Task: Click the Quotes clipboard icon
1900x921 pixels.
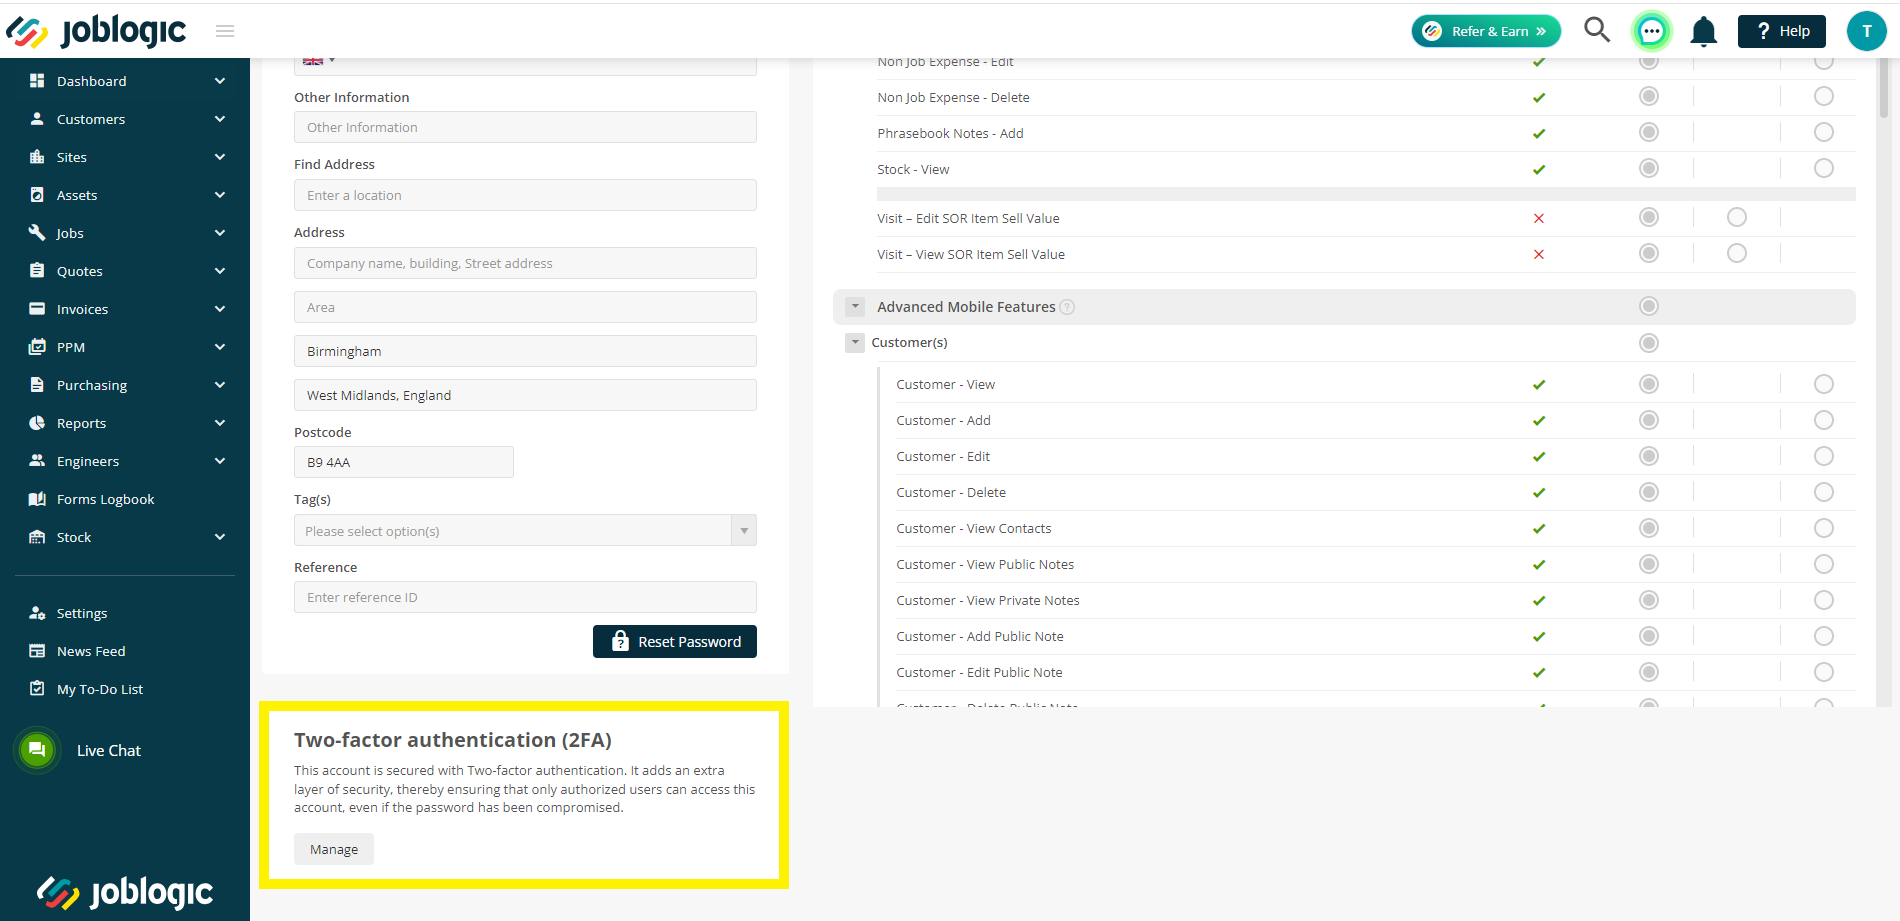Action: pos(37,271)
